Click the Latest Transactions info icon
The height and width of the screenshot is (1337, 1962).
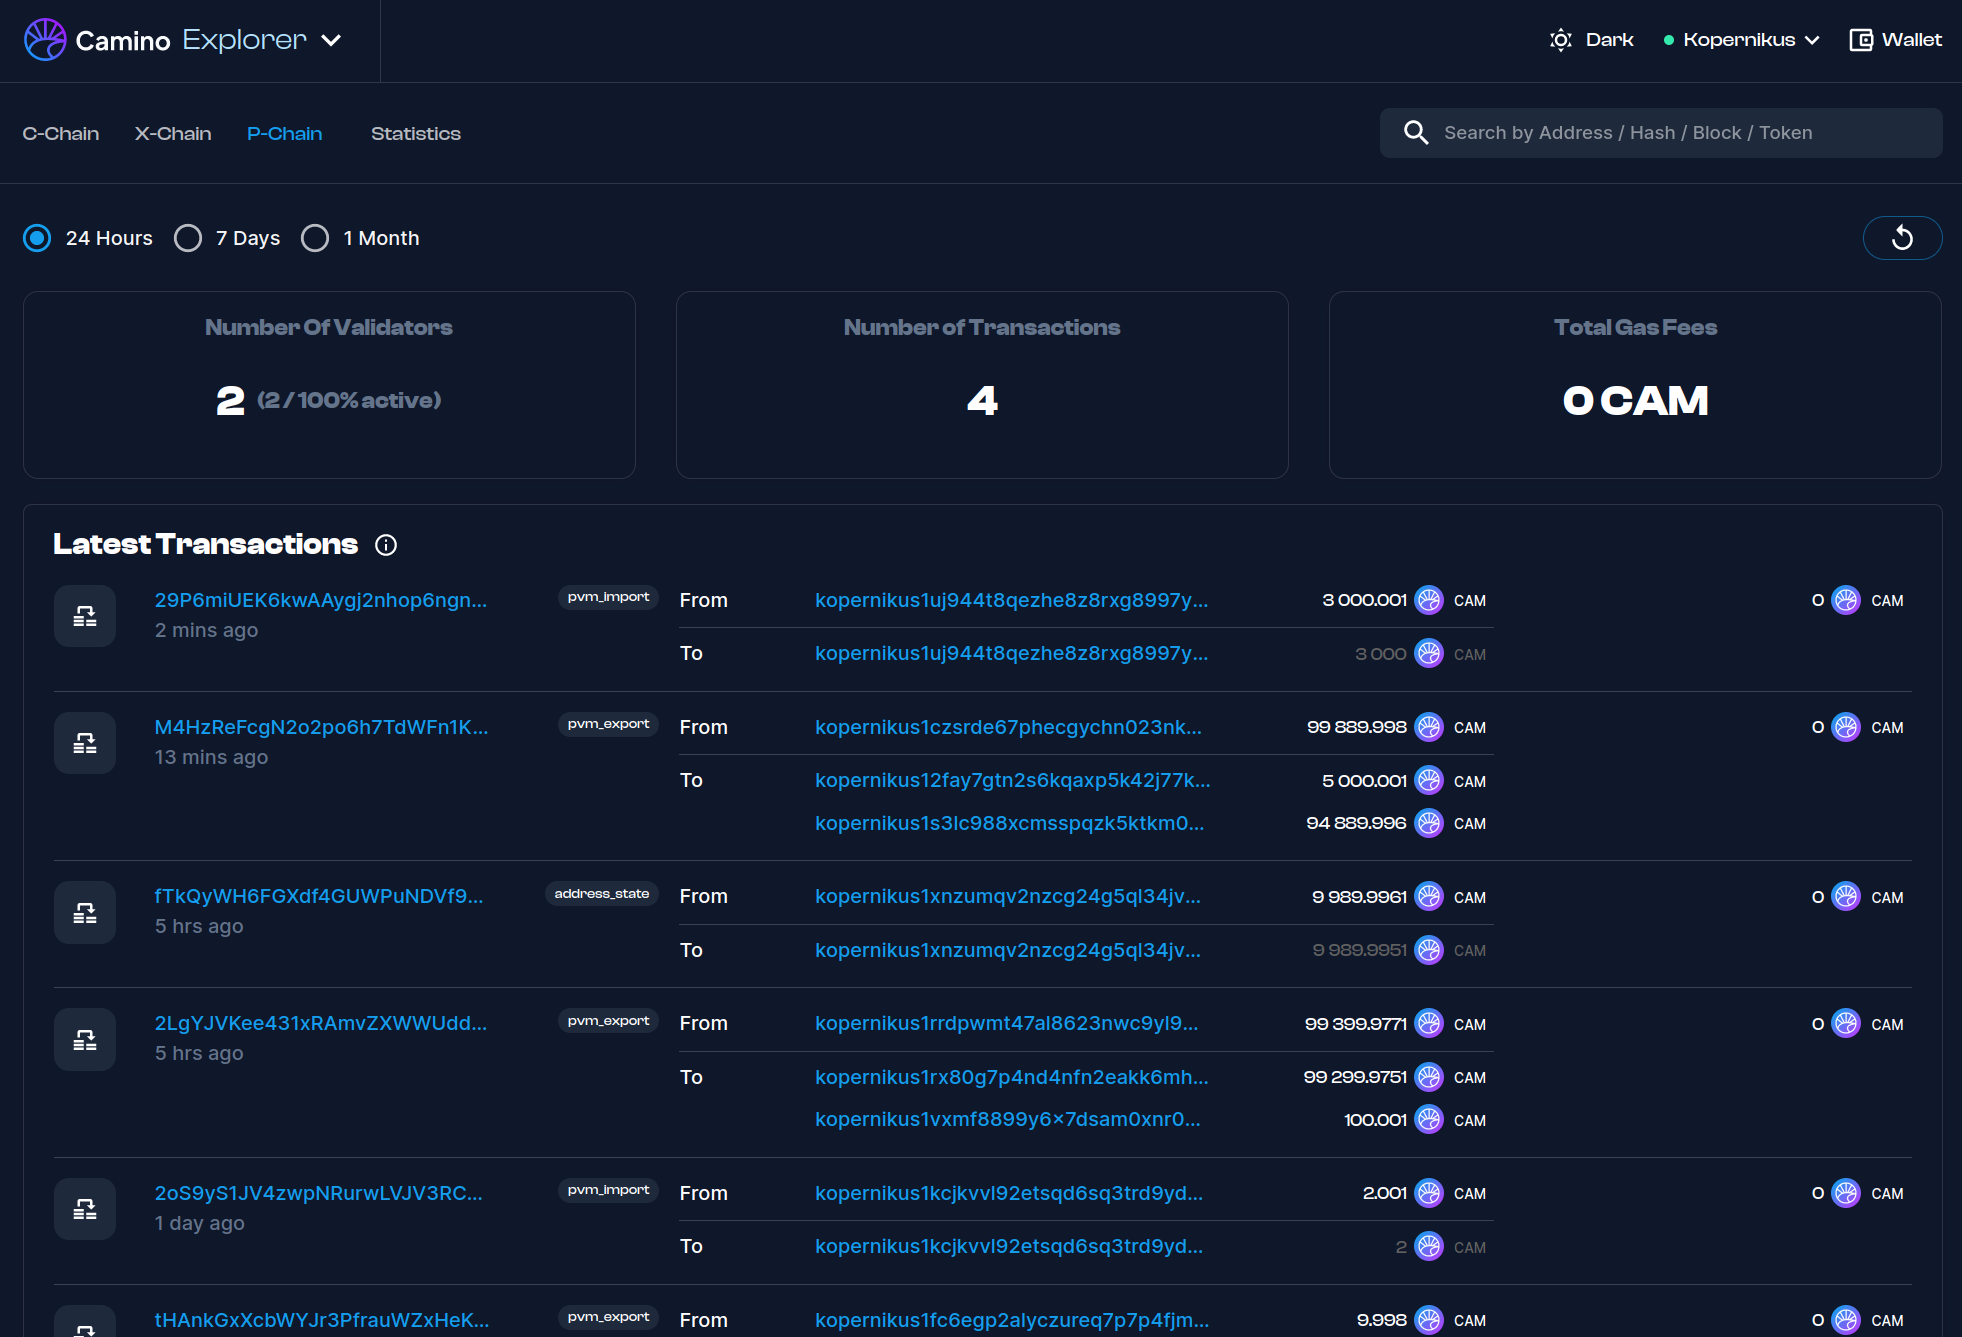pyautogui.click(x=386, y=545)
